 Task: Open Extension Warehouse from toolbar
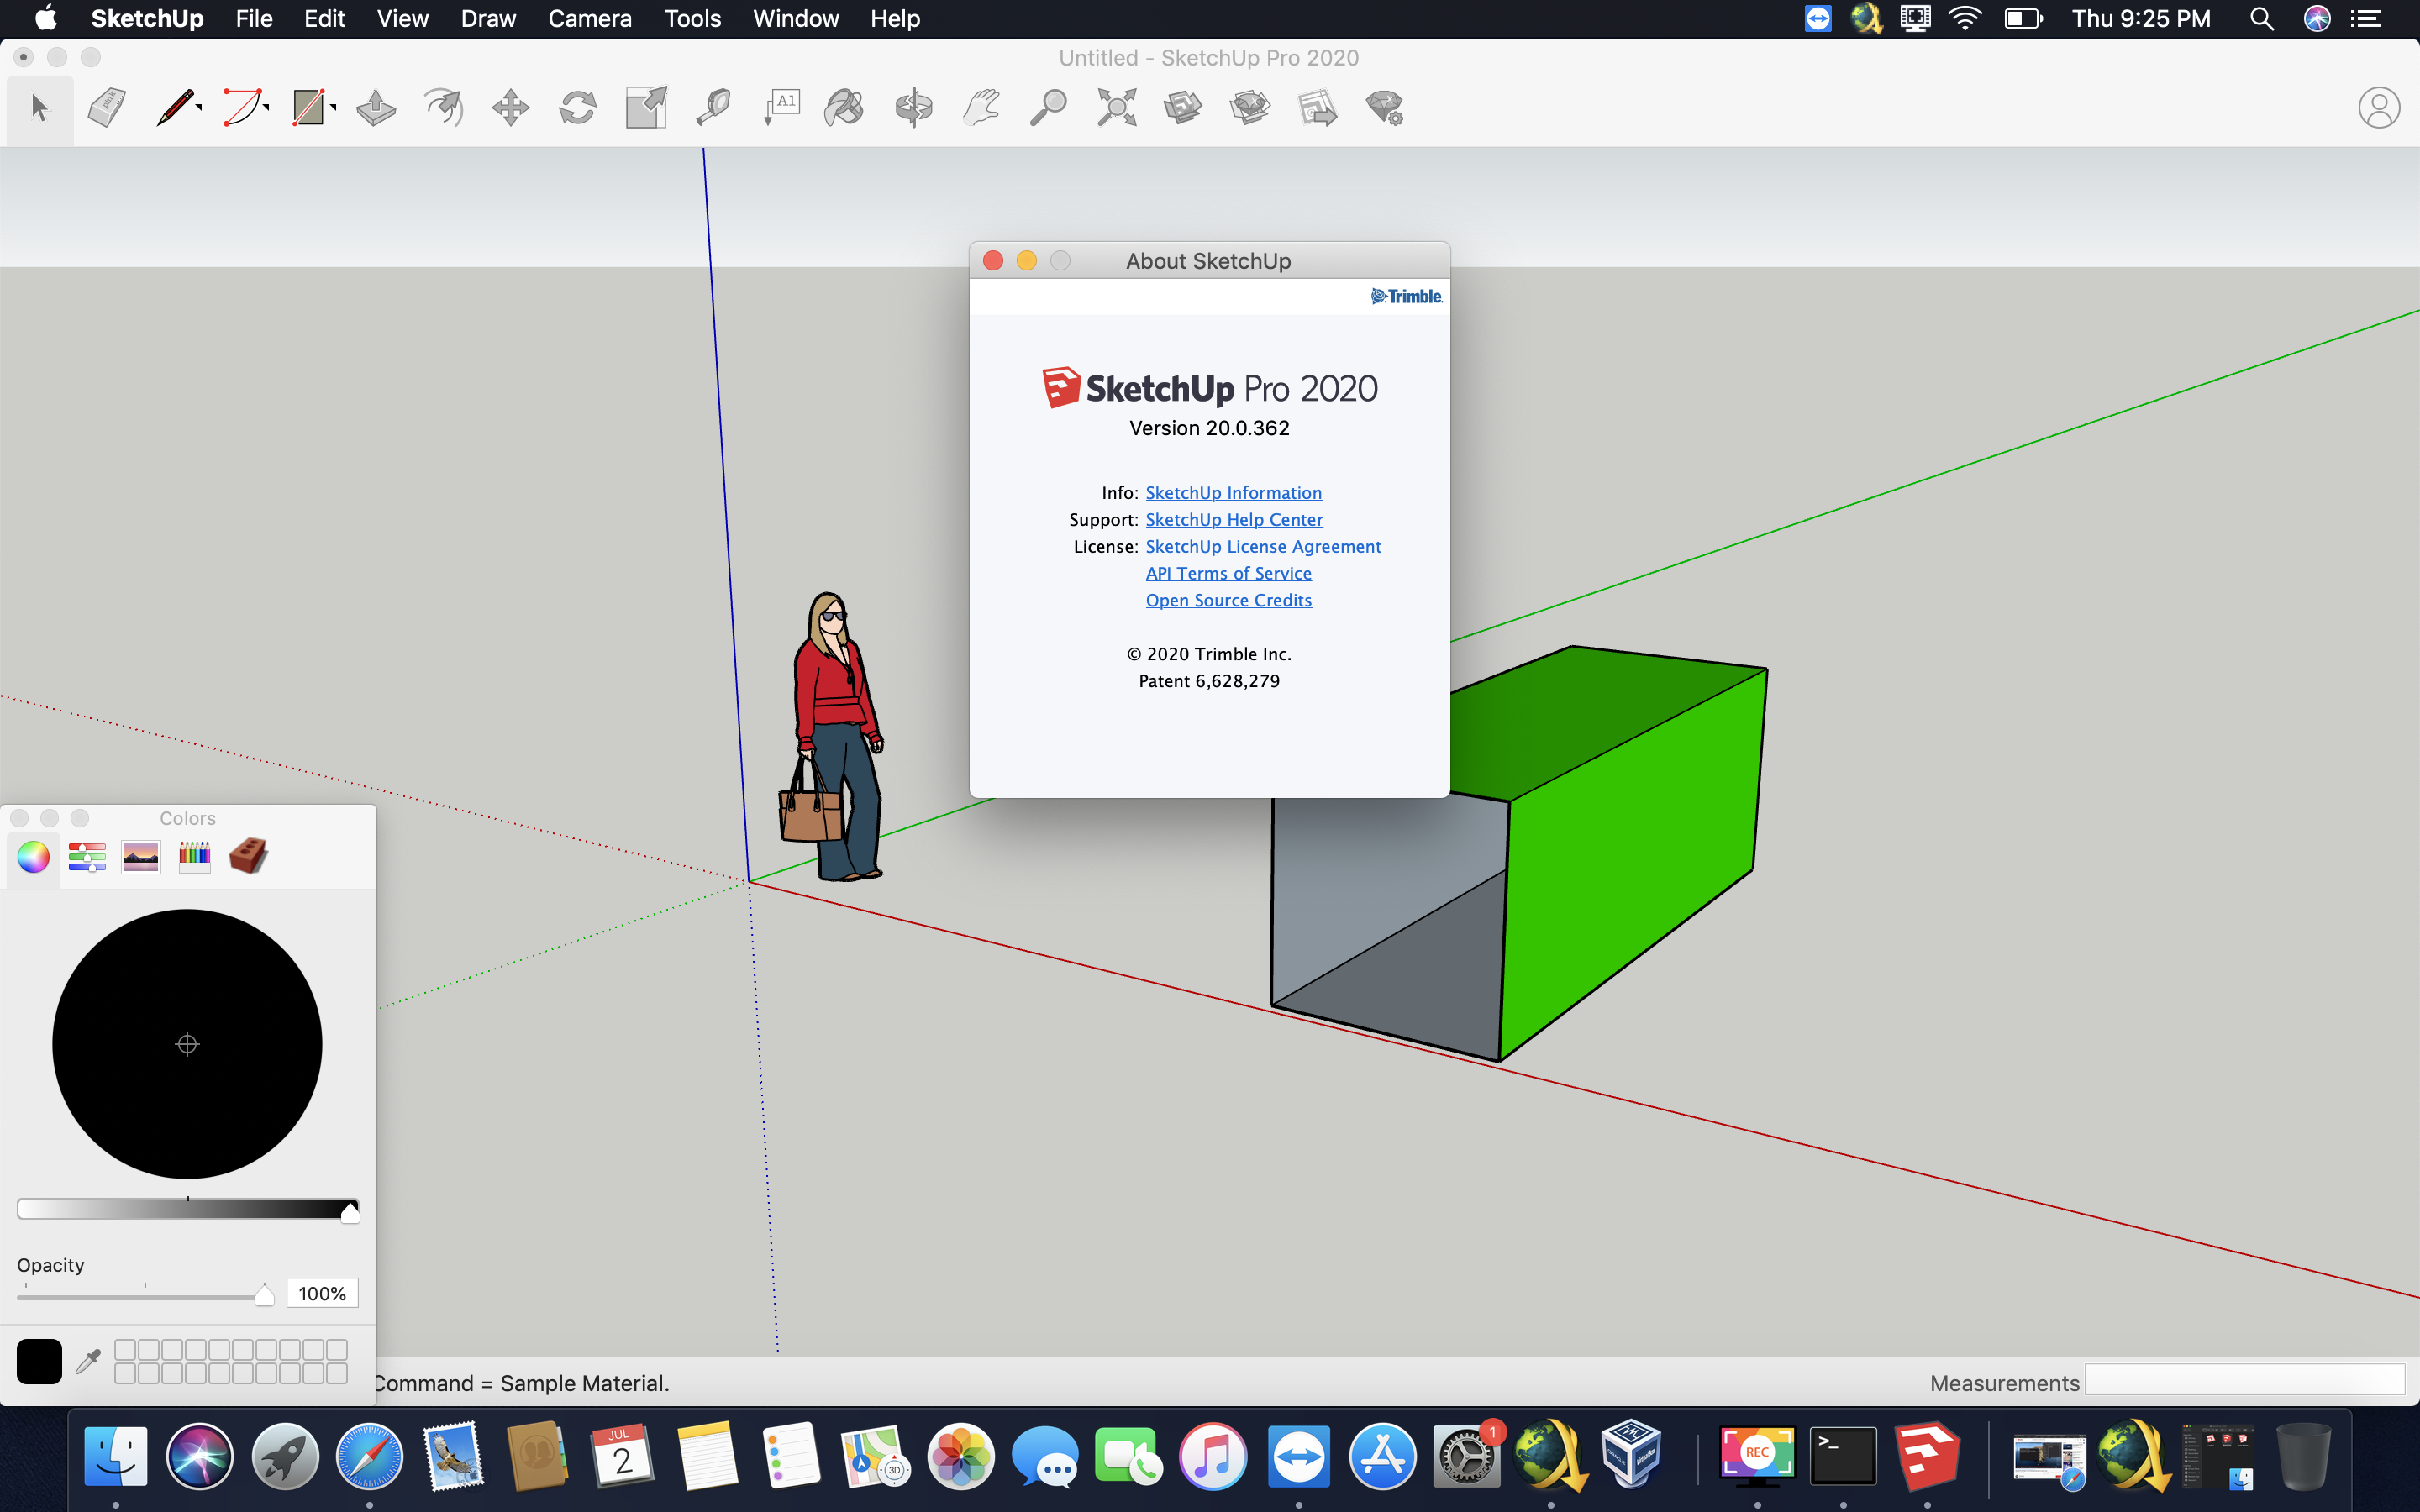point(1250,107)
